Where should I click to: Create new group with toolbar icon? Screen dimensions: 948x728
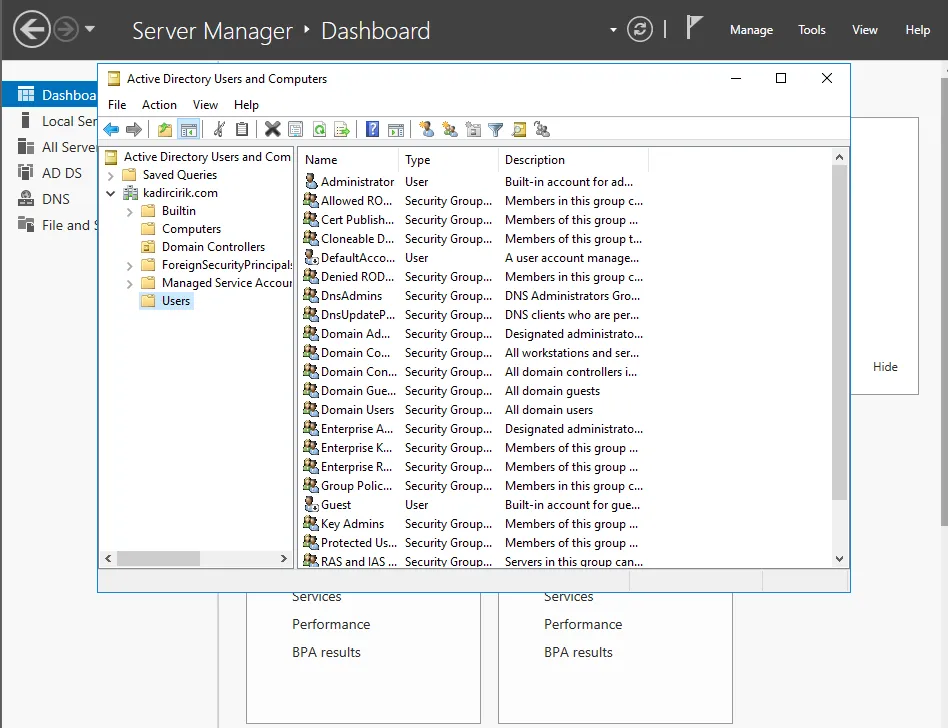tap(450, 129)
